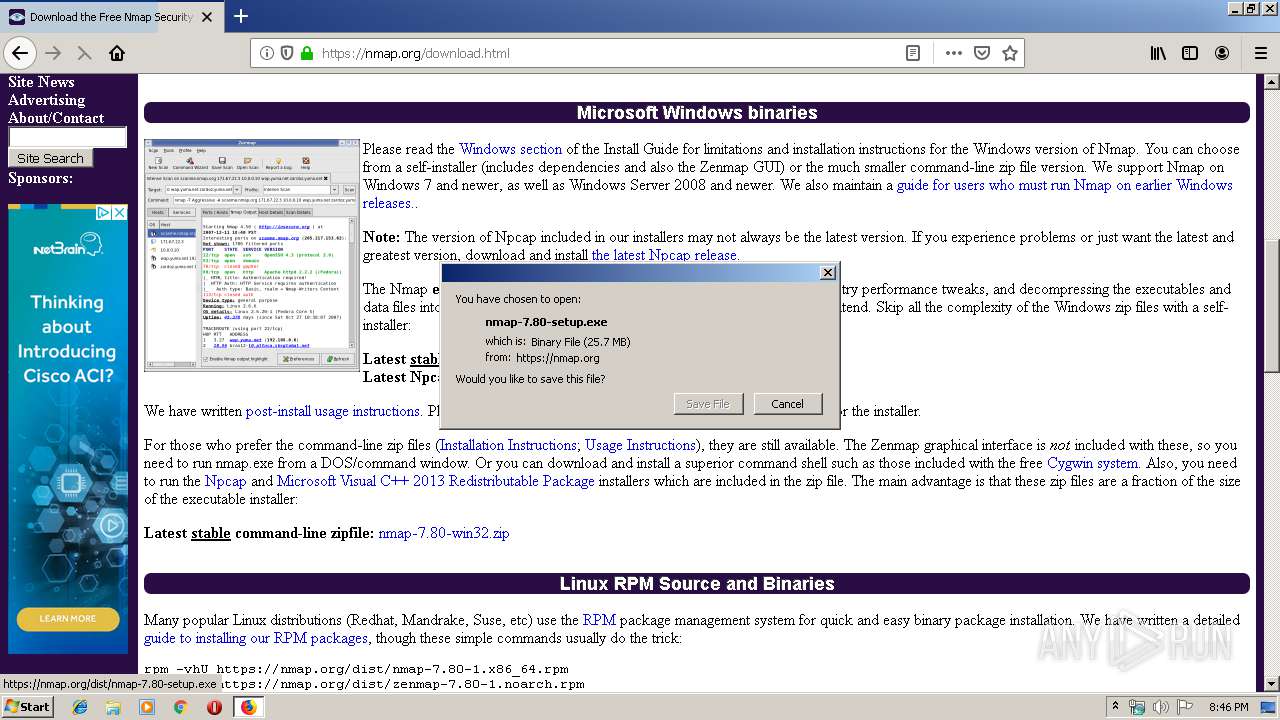Show hidden tray icons arrow
This screenshot has height=720, width=1280.
(x=1115, y=707)
